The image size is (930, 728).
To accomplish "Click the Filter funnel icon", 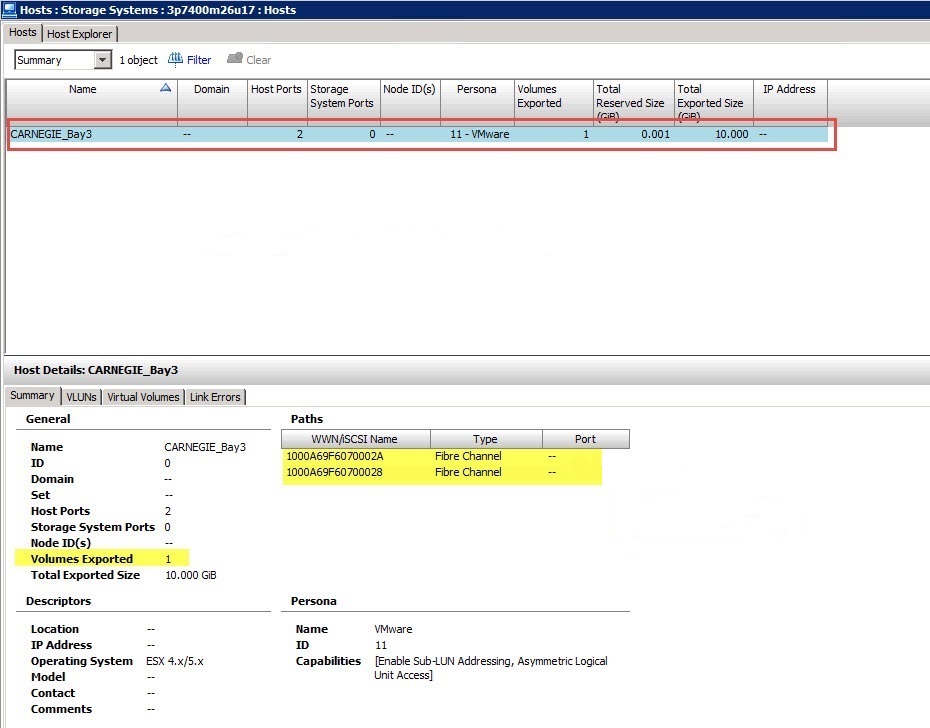I will click(175, 60).
